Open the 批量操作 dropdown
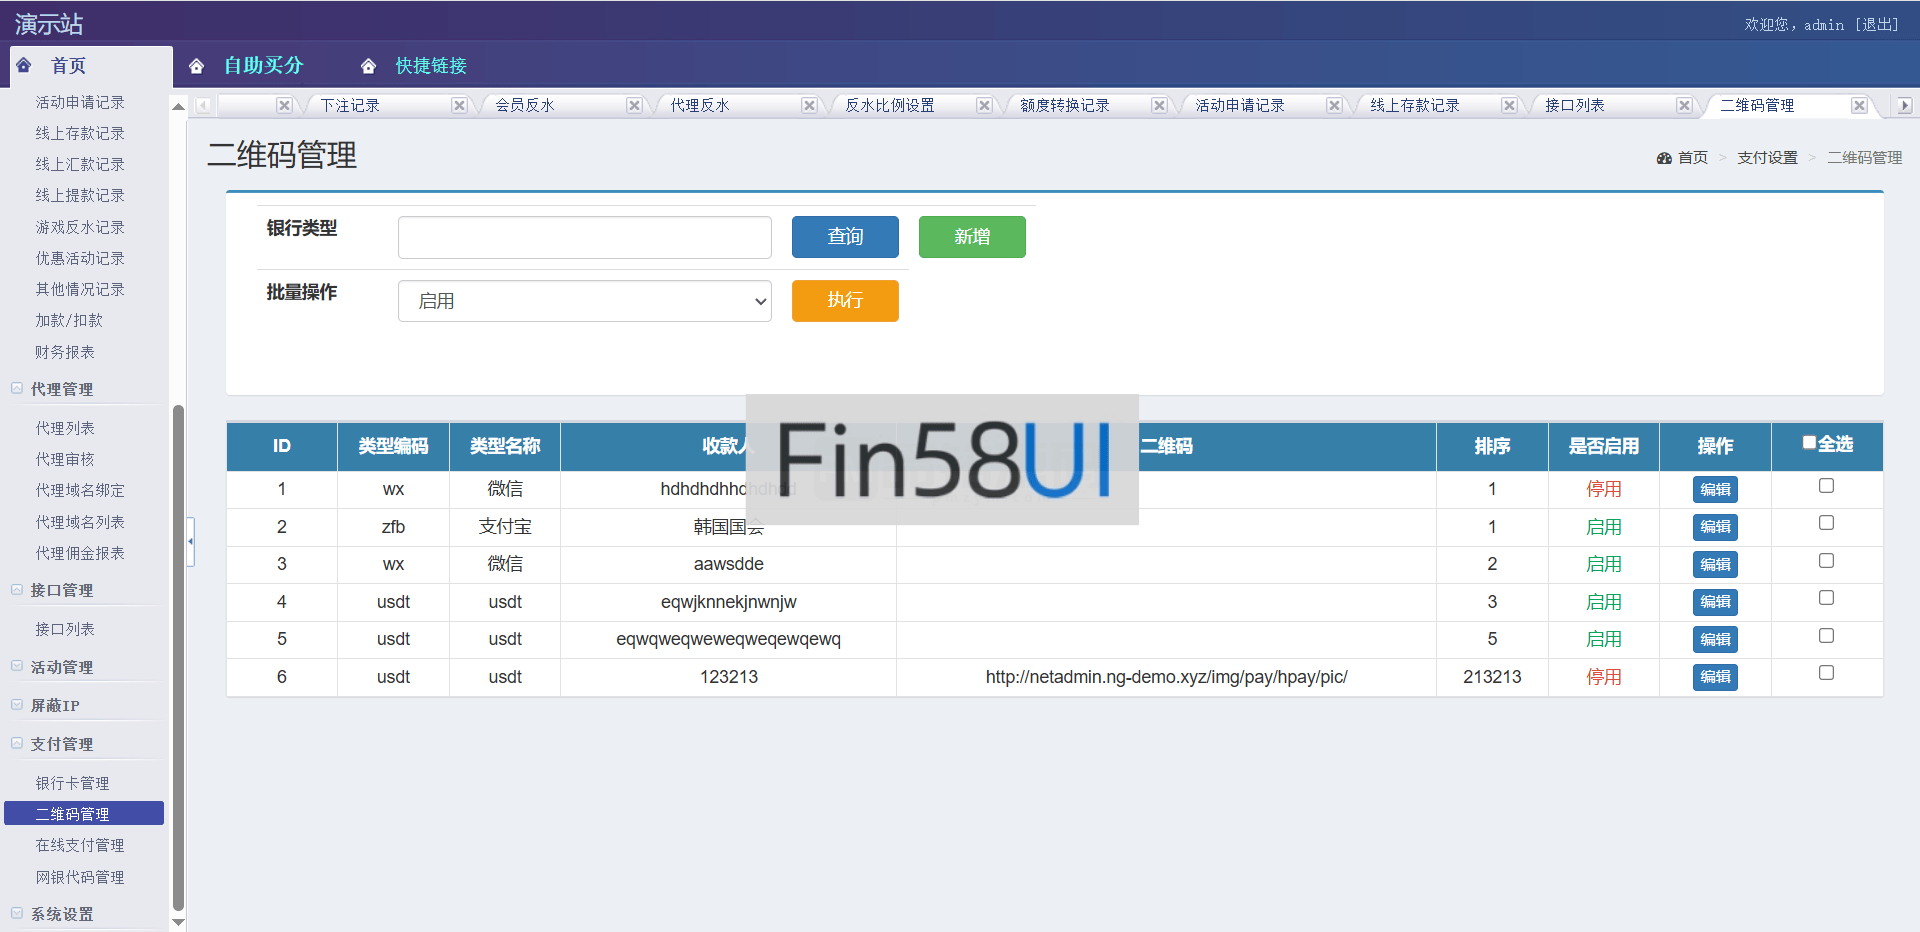 click(584, 301)
